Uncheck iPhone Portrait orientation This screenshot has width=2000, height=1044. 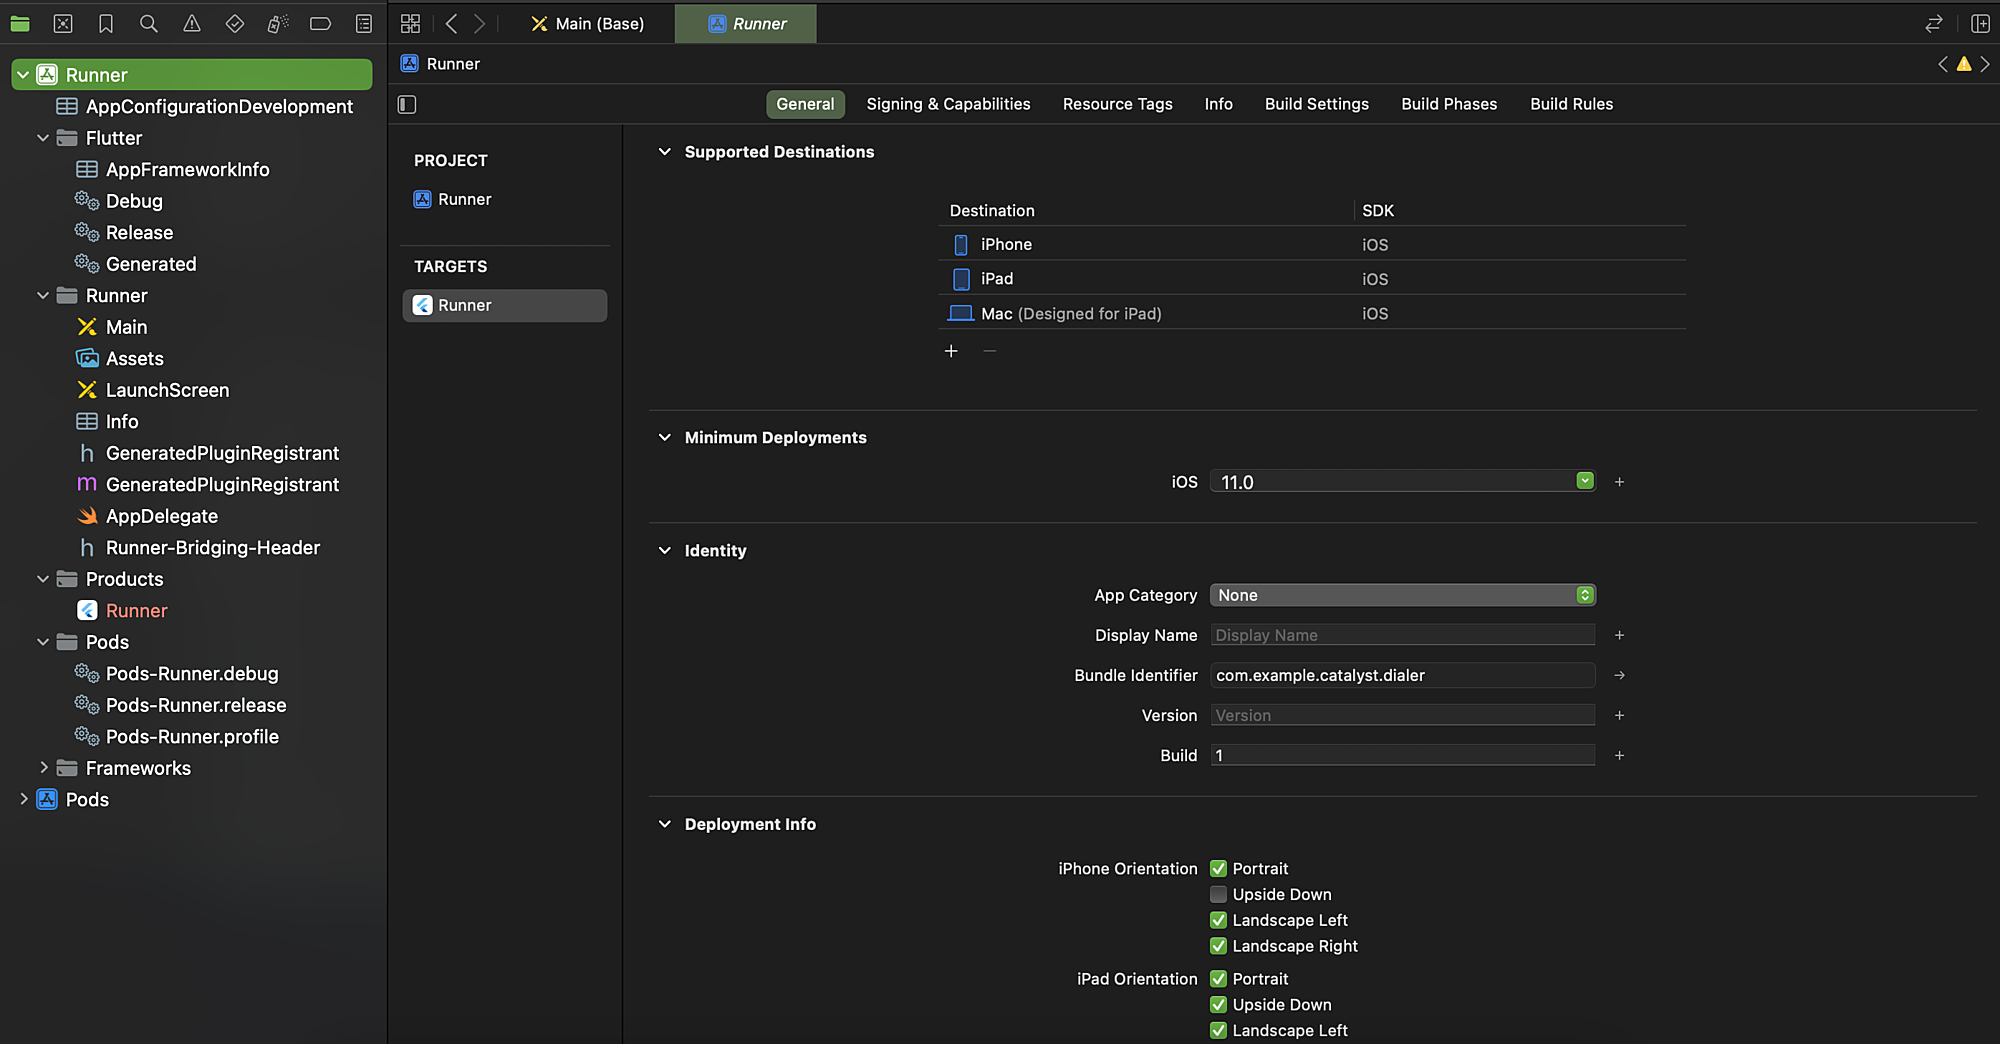point(1218,869)
